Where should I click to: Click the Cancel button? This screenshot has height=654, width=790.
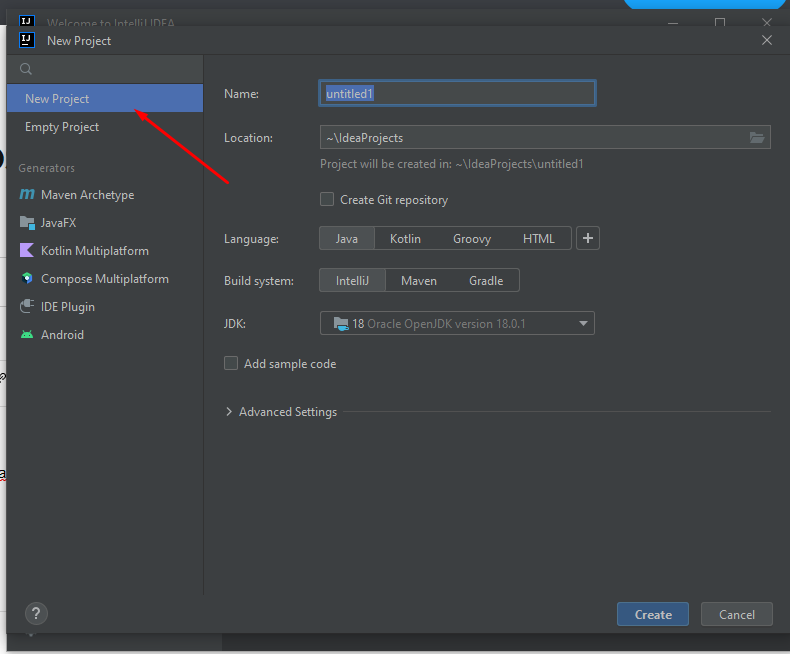(x=737, y=614)
